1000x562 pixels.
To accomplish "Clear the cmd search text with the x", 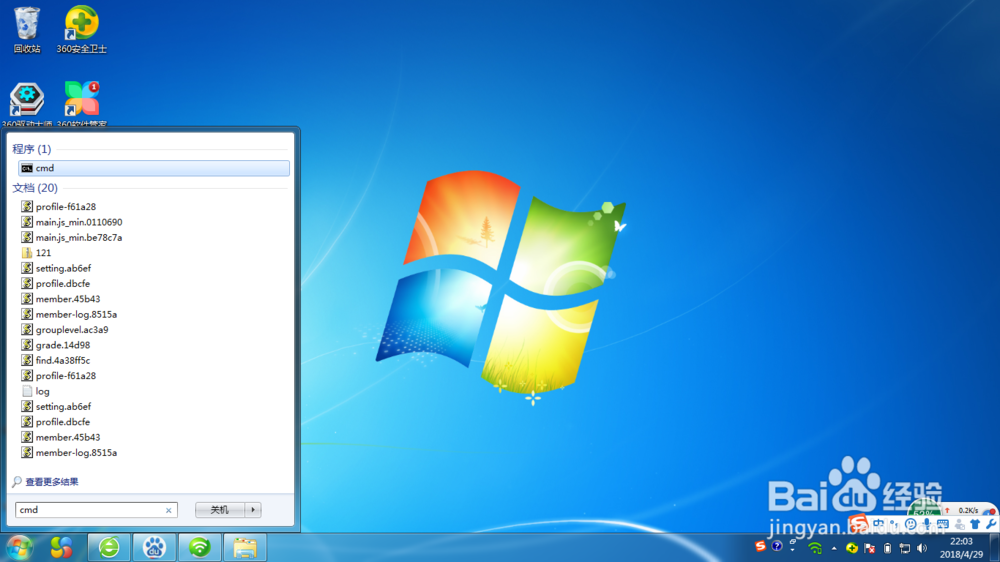I will click(x=168, y=510).
